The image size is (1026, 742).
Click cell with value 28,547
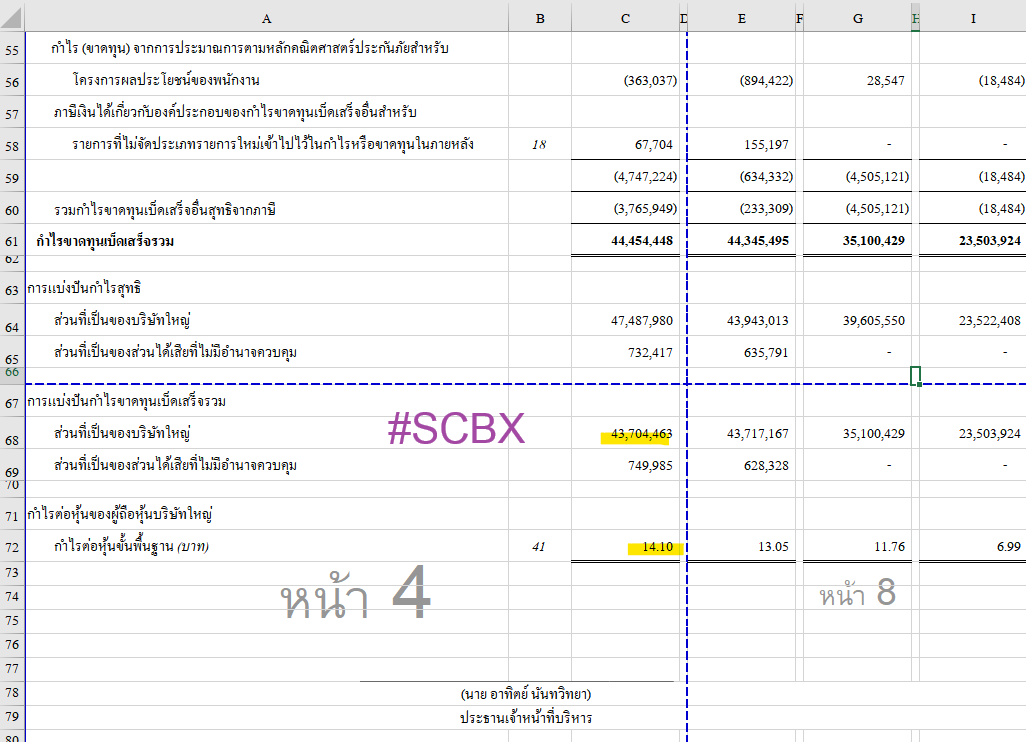coord(885,80)
